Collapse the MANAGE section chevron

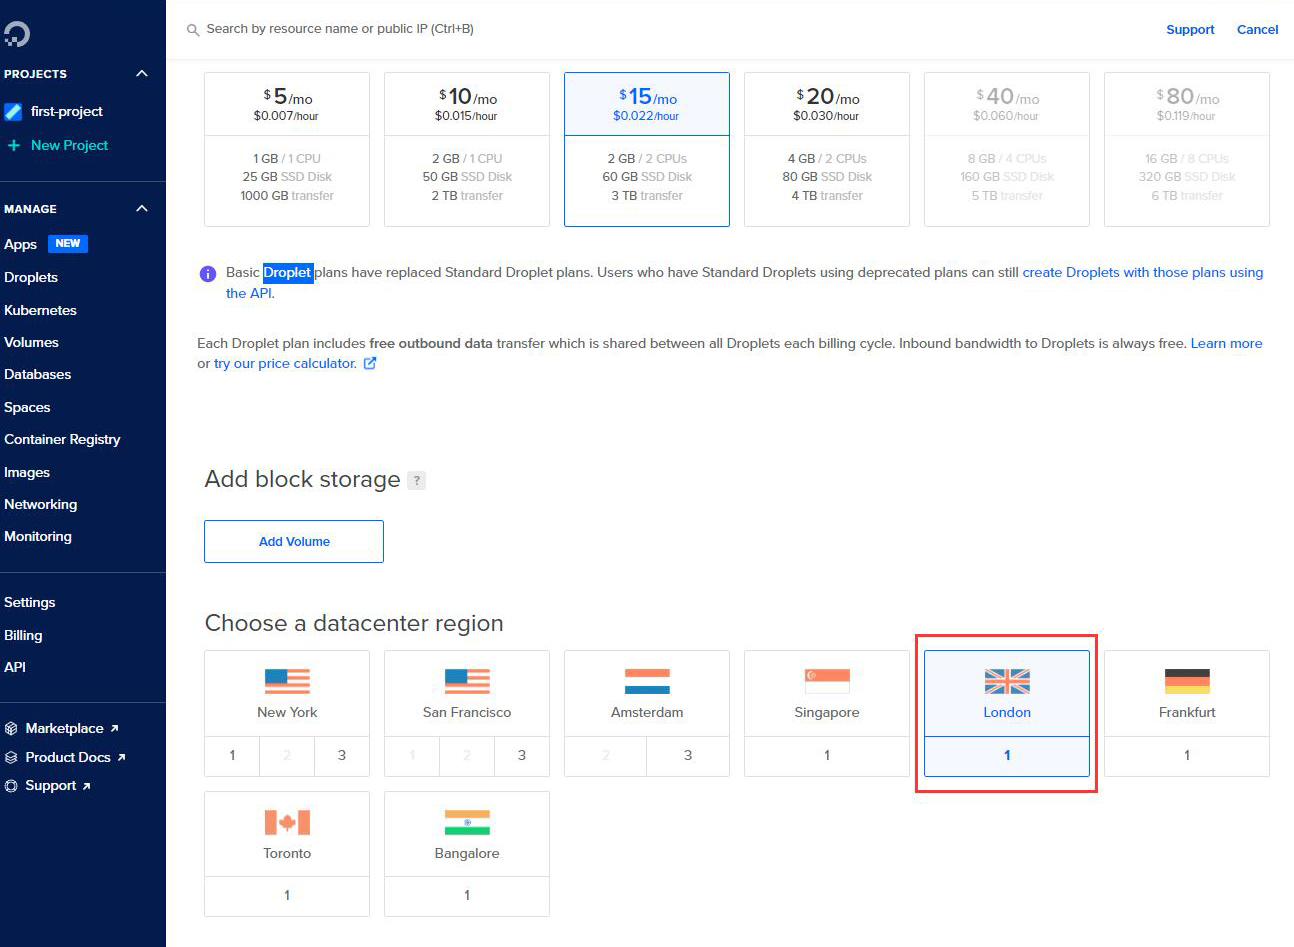point(142,209)
